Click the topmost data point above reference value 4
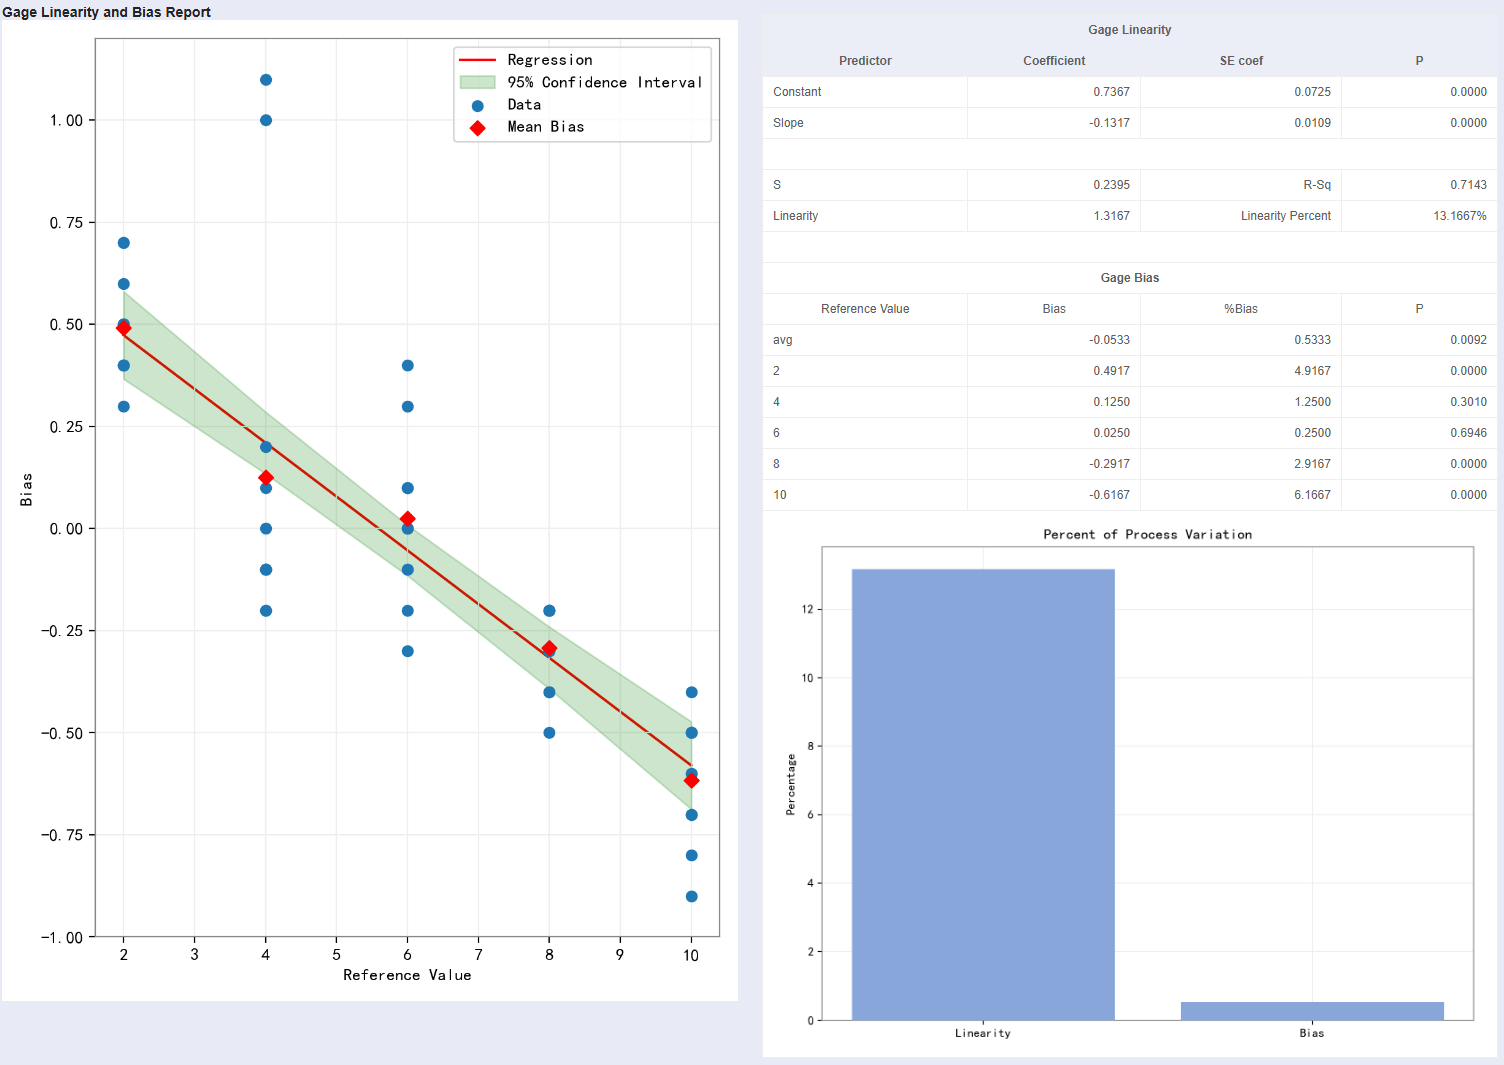Screen dimensions: 1504x1065 click(x=265, y=78)
